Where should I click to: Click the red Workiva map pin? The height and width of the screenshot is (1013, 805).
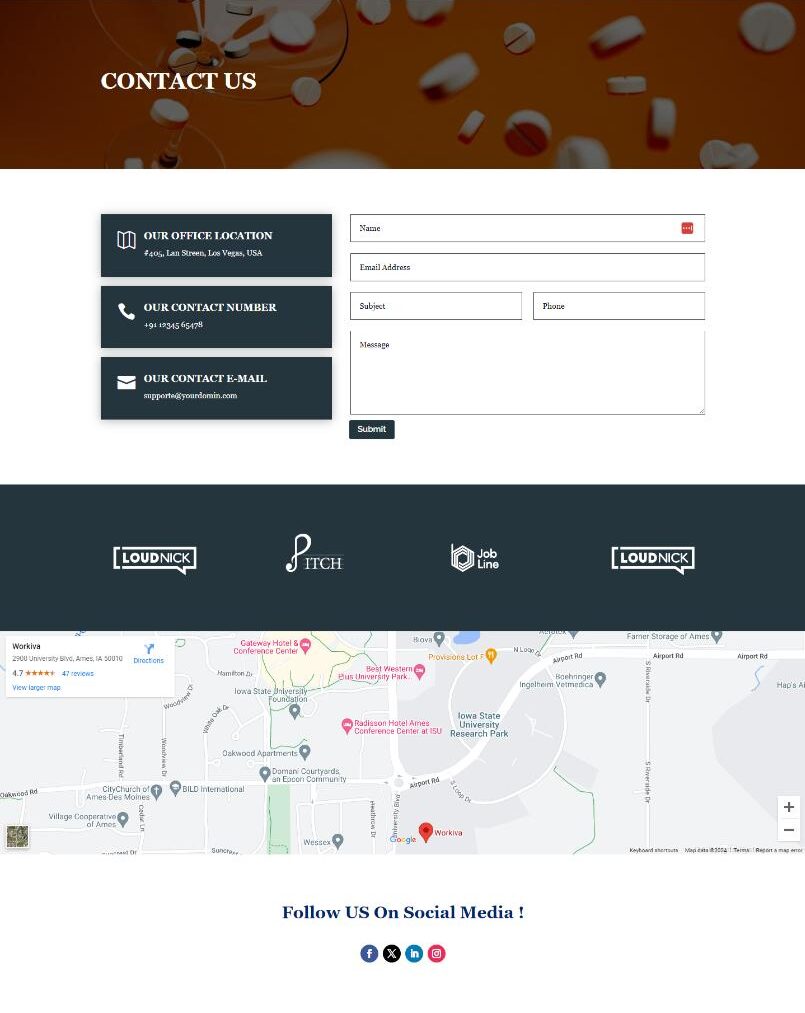click(425, 831)
